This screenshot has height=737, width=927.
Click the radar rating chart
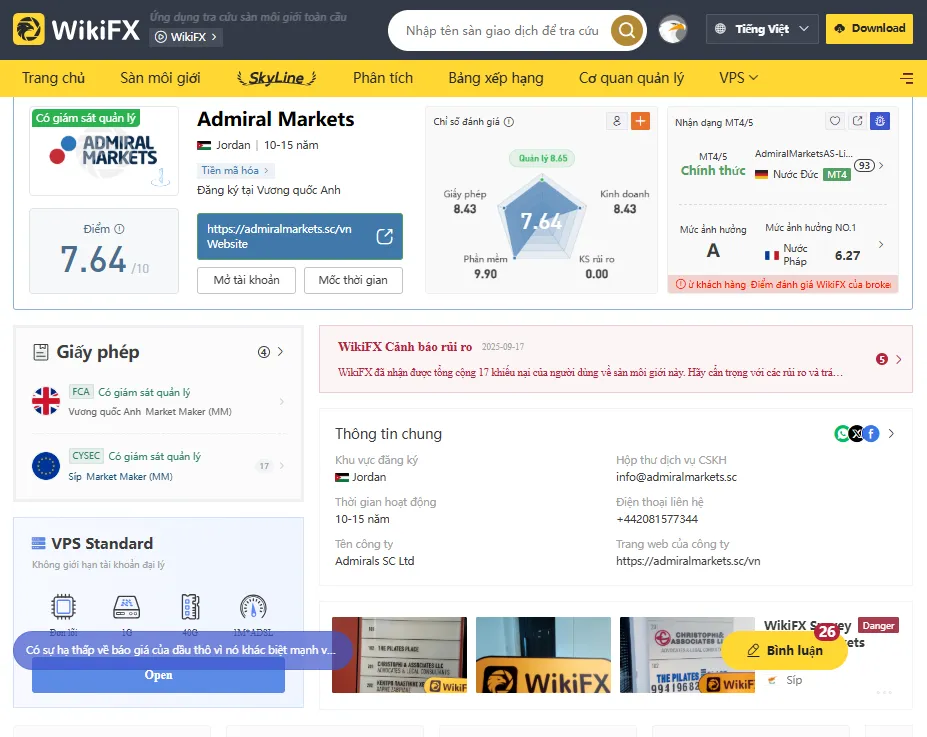point(542,218)
